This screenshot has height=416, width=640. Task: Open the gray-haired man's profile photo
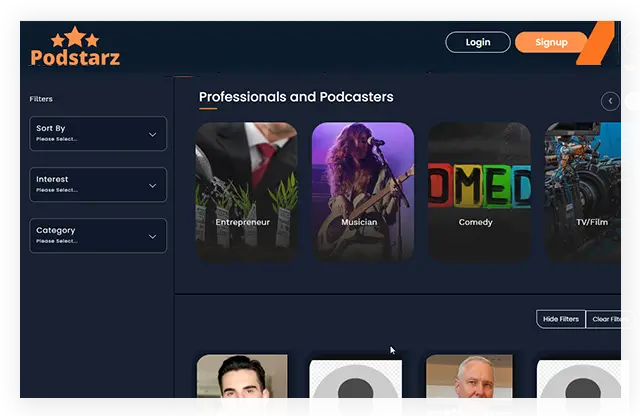tap(469, 376)
